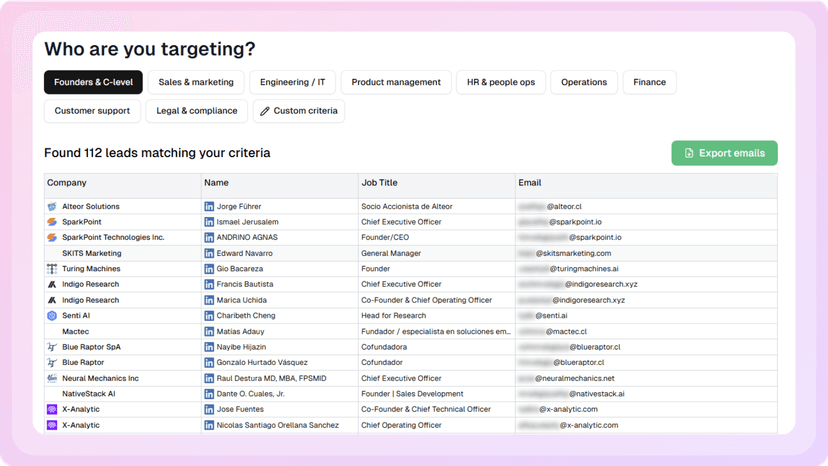Choose the Engineering / IT filter
Screen dimensions: 828x466
coord(293,82)
